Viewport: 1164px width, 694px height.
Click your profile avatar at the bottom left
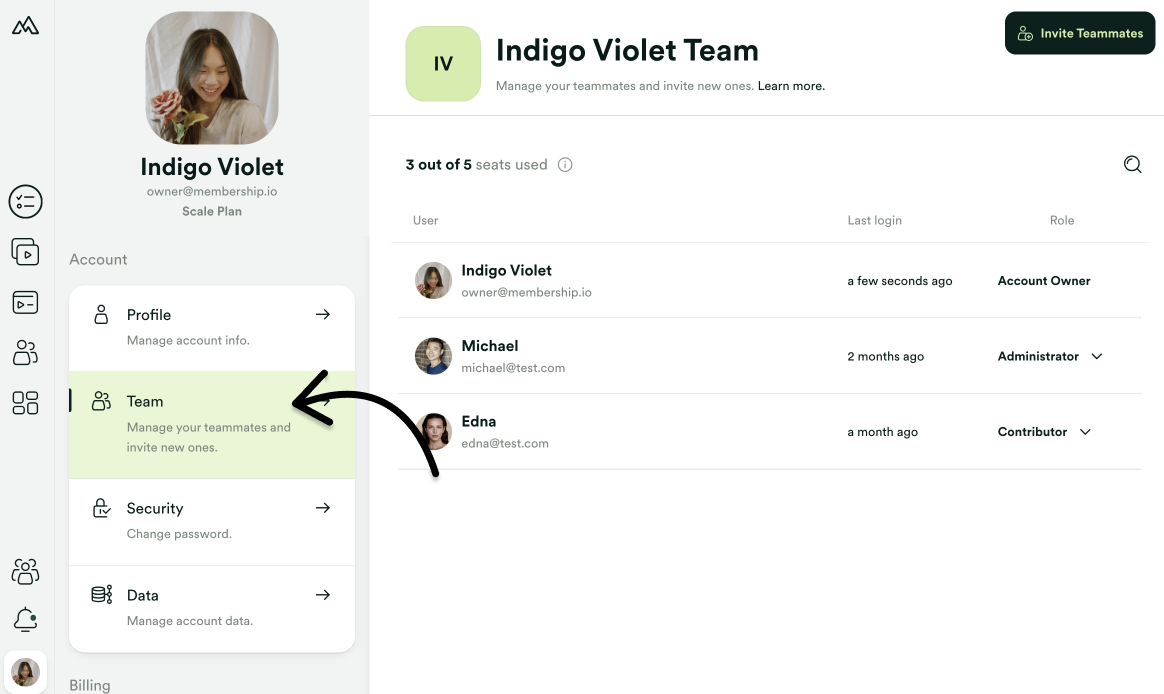pyautogui.click(x=25, y=671)
